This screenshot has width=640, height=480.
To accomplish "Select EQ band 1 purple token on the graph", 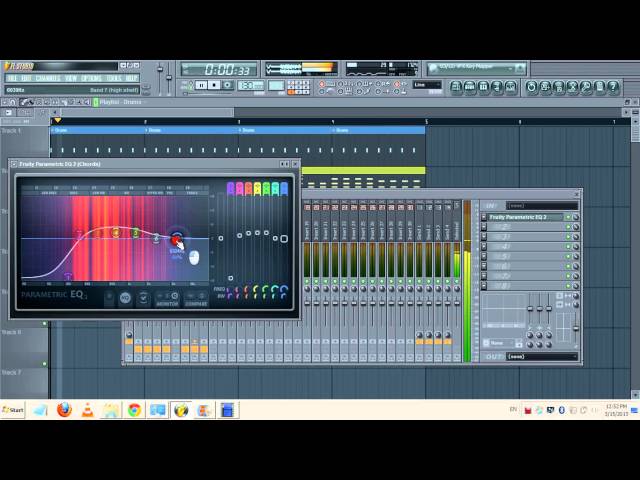I will click(68, 276).
